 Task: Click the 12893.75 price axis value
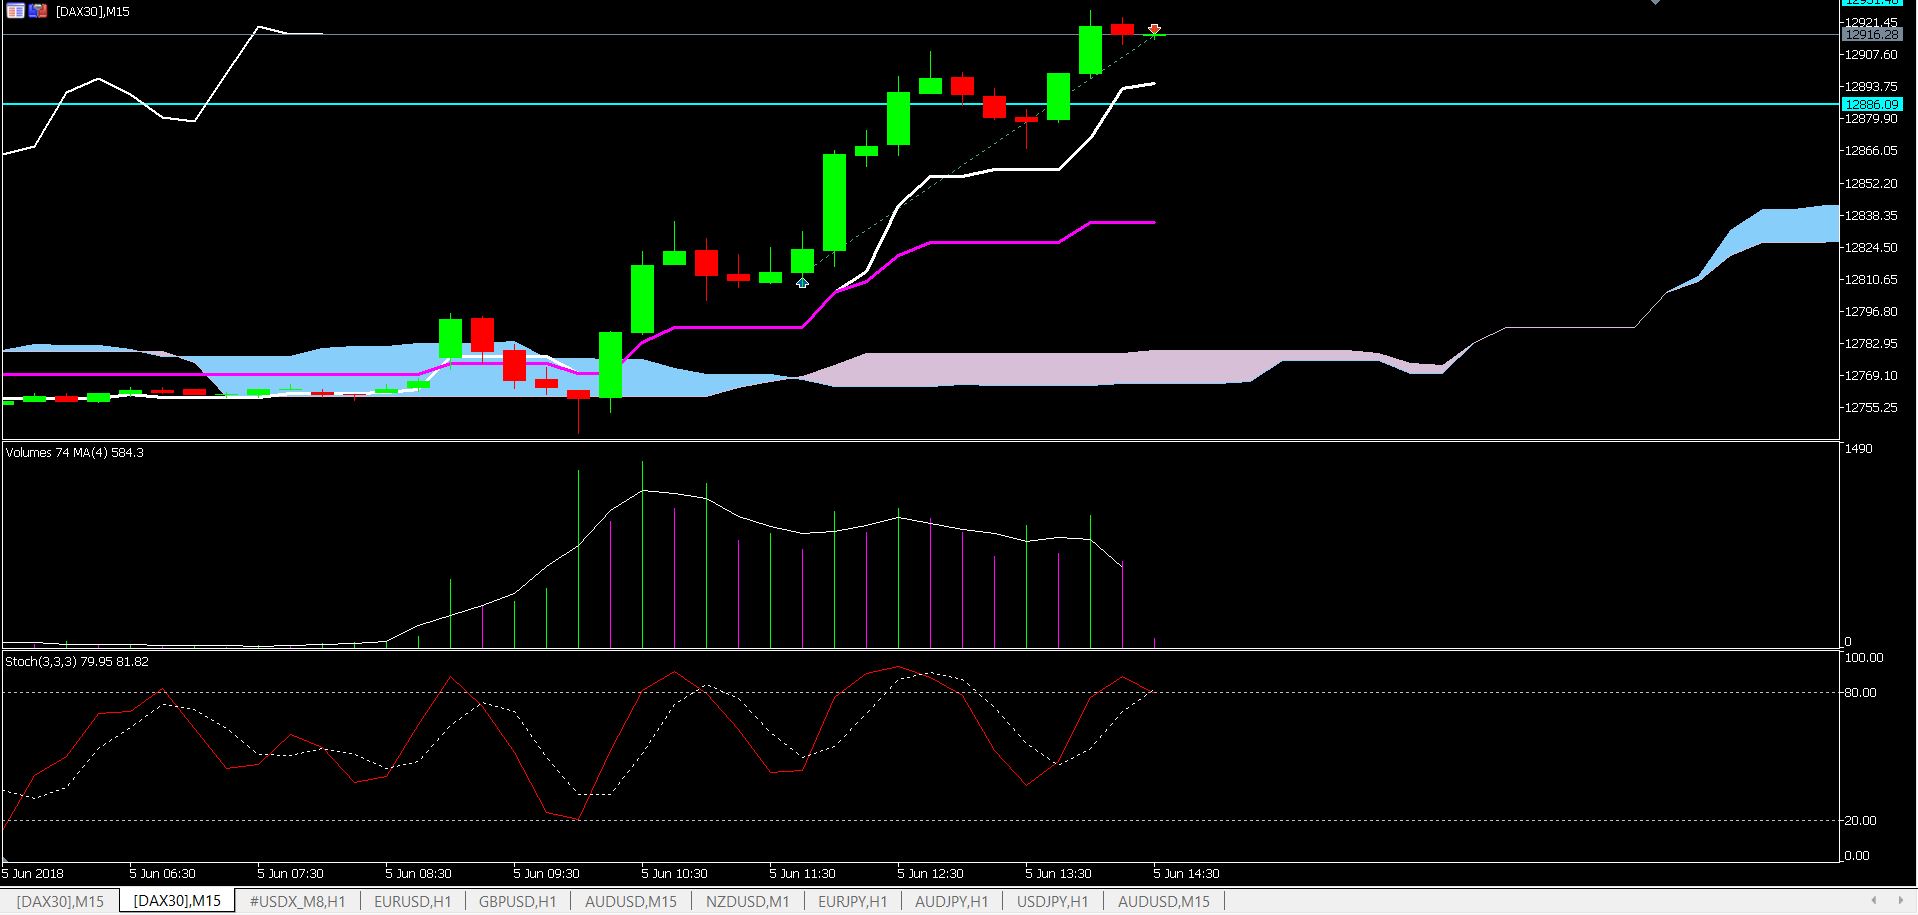point(1871,87)
